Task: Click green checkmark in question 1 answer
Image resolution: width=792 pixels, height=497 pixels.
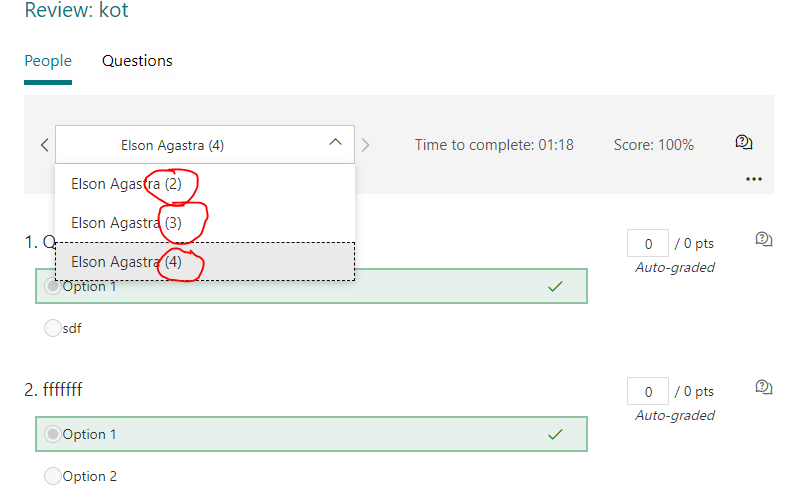Action: click(555, 286)
